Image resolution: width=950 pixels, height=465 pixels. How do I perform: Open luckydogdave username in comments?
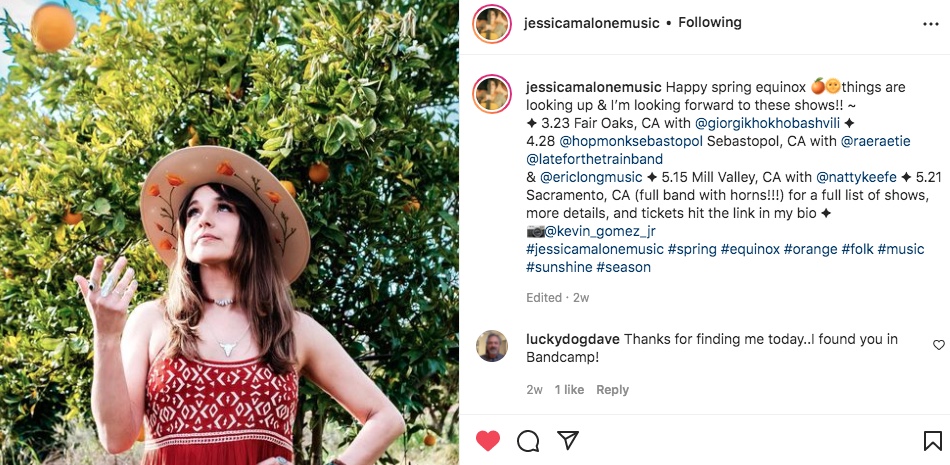pos(573,339)
